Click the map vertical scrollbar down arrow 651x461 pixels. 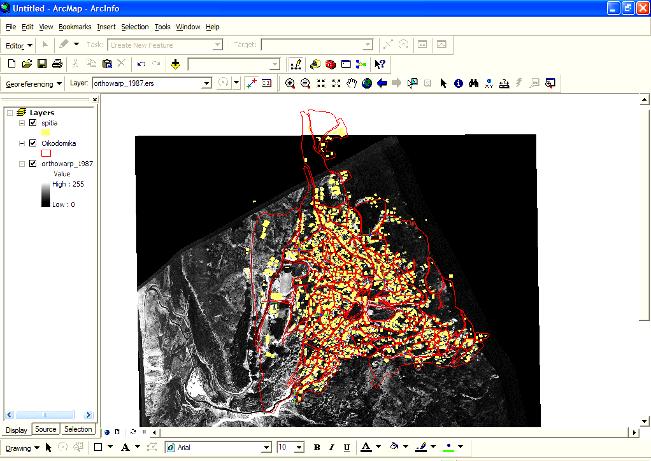(644, 422)
